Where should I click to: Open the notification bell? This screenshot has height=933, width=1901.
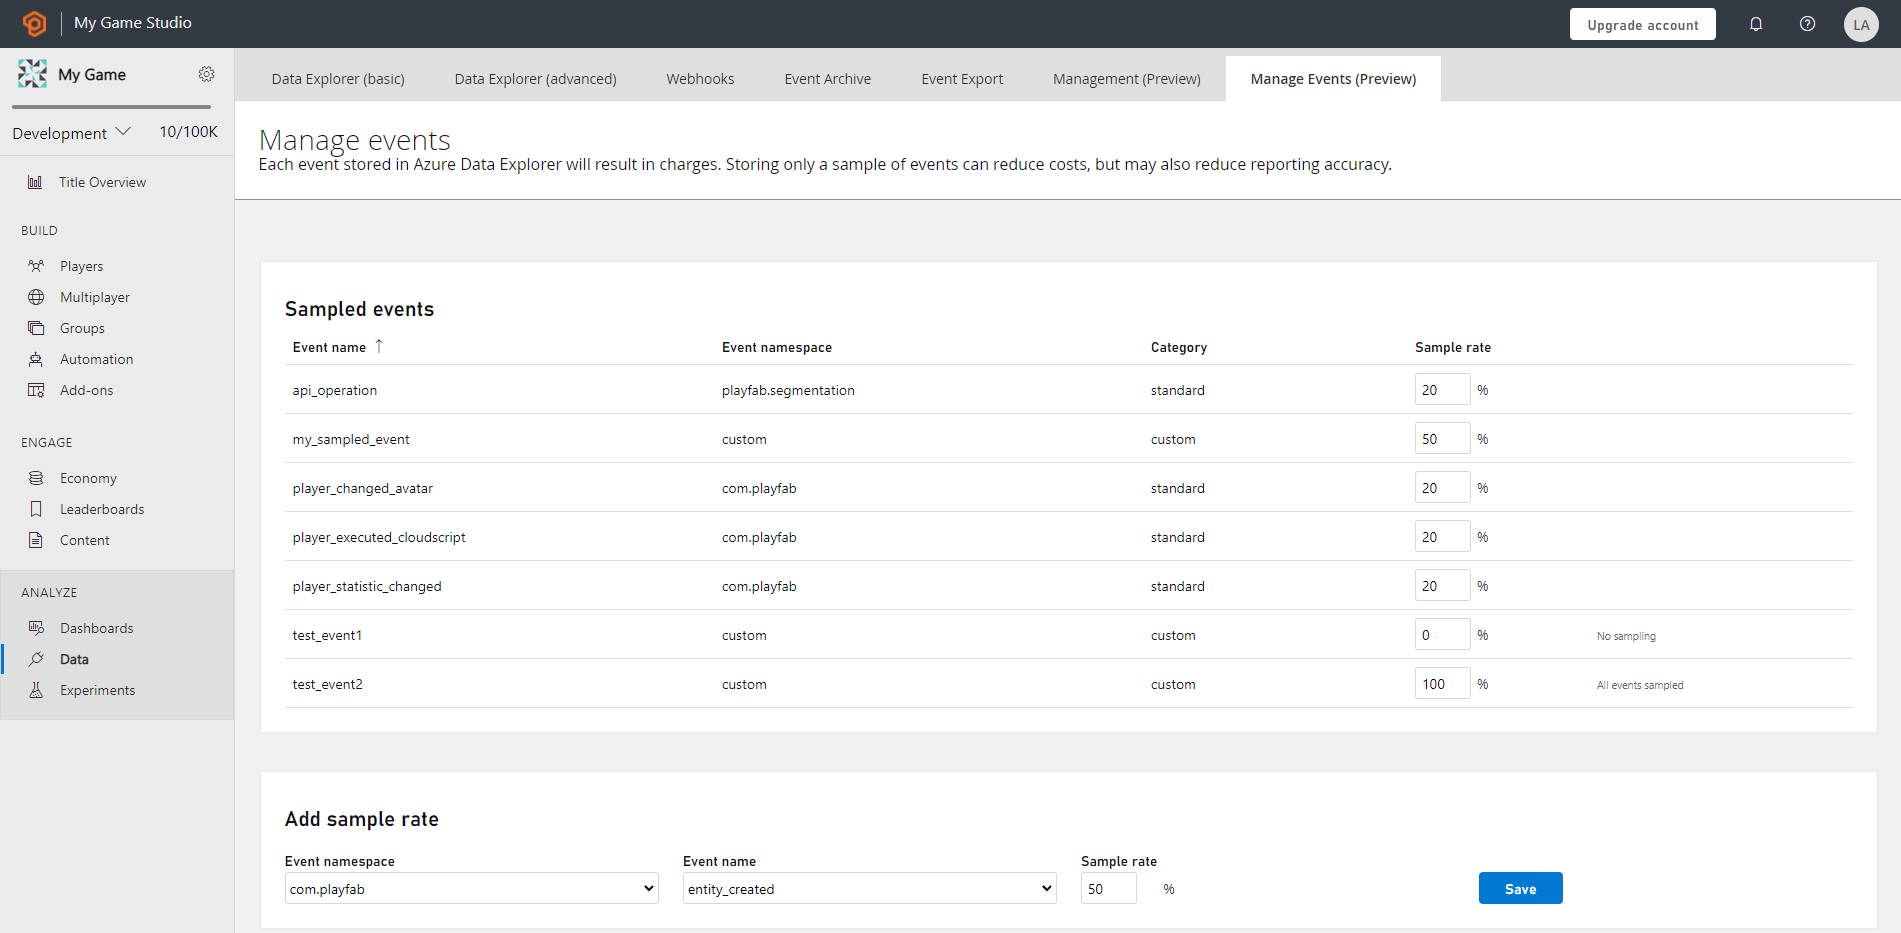1756,23
